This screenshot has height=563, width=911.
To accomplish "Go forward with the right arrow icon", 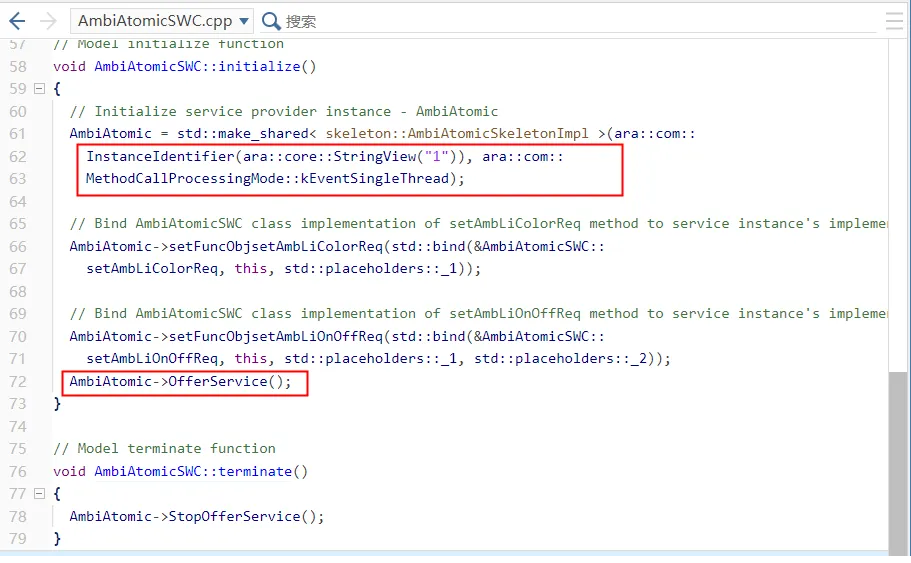I will (x=48, y=21).
